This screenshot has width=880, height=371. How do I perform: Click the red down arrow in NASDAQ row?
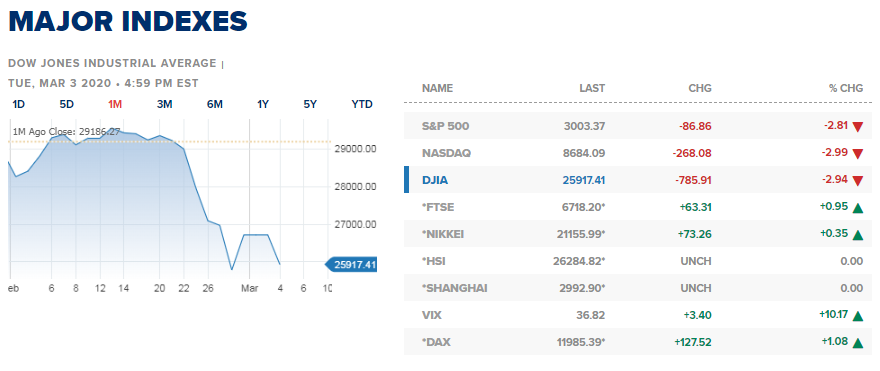(857, 154)
